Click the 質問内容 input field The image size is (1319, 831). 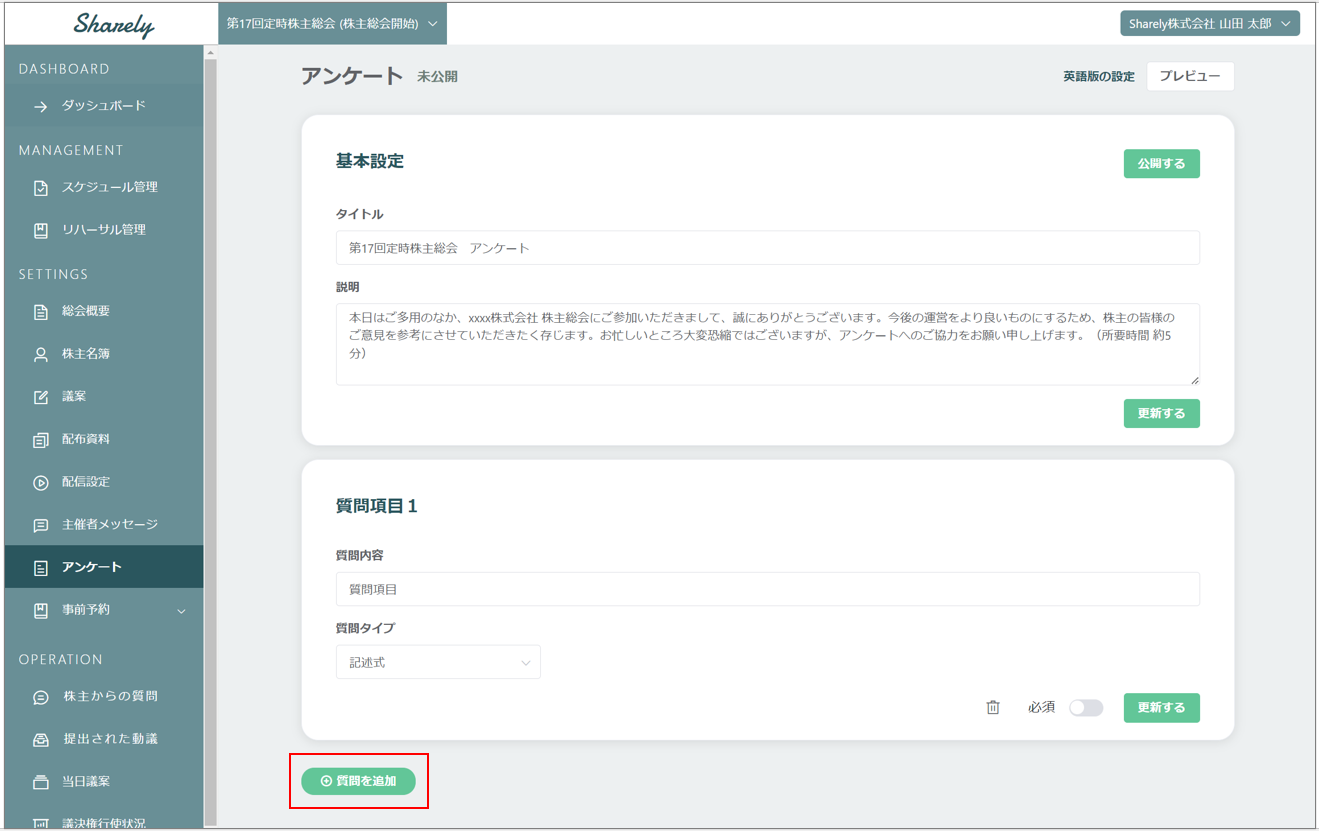(x=767, y=589)
